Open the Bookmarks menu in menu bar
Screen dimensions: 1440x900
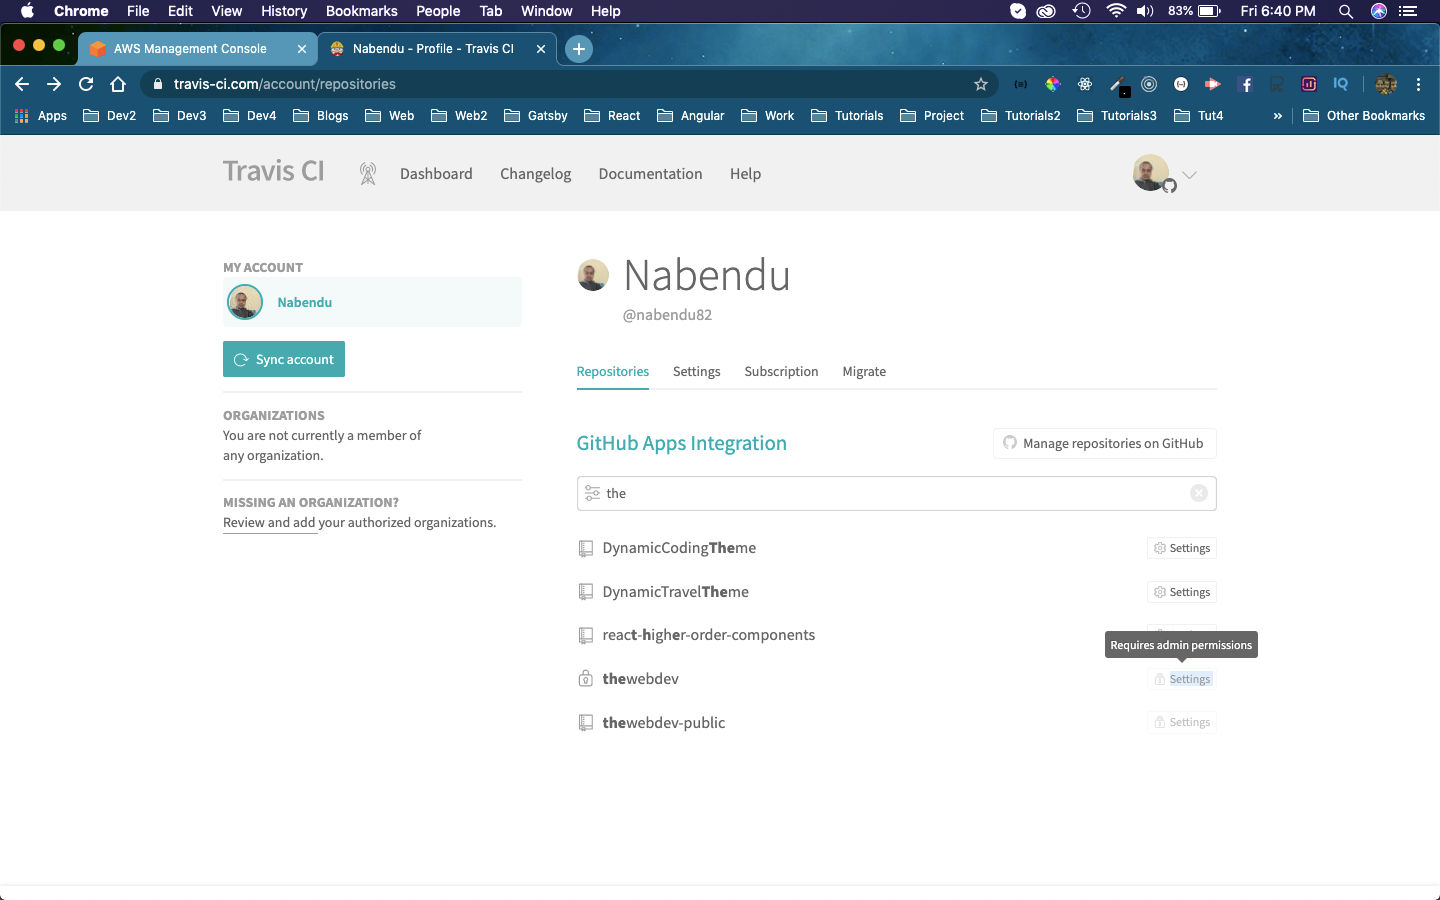[361, 11]
